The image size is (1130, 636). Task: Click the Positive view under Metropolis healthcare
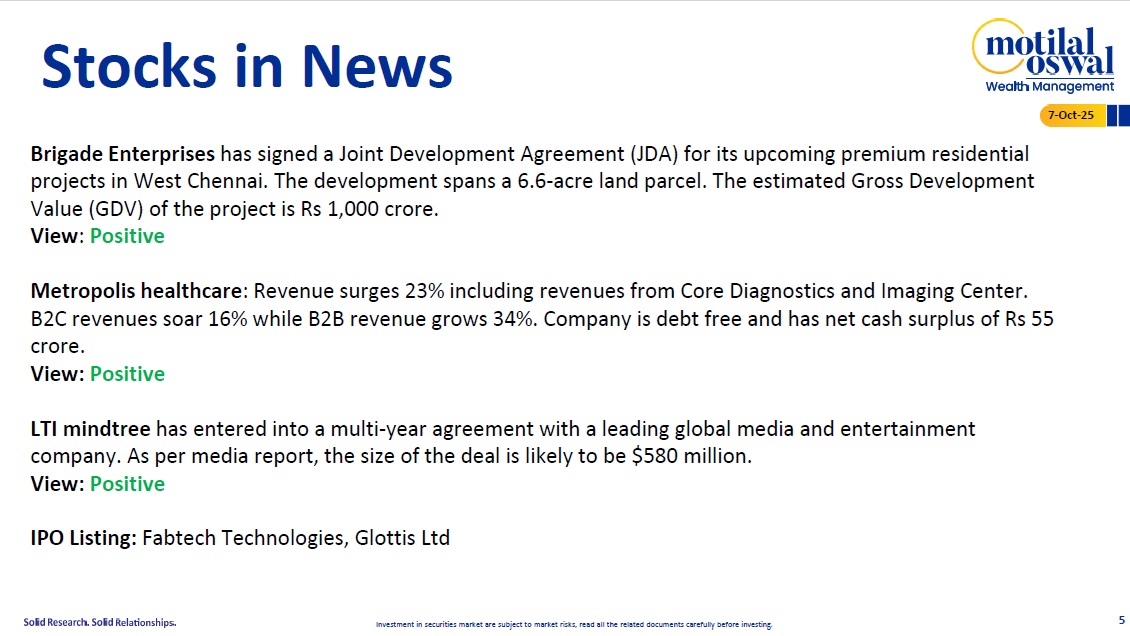click(127, 374)
